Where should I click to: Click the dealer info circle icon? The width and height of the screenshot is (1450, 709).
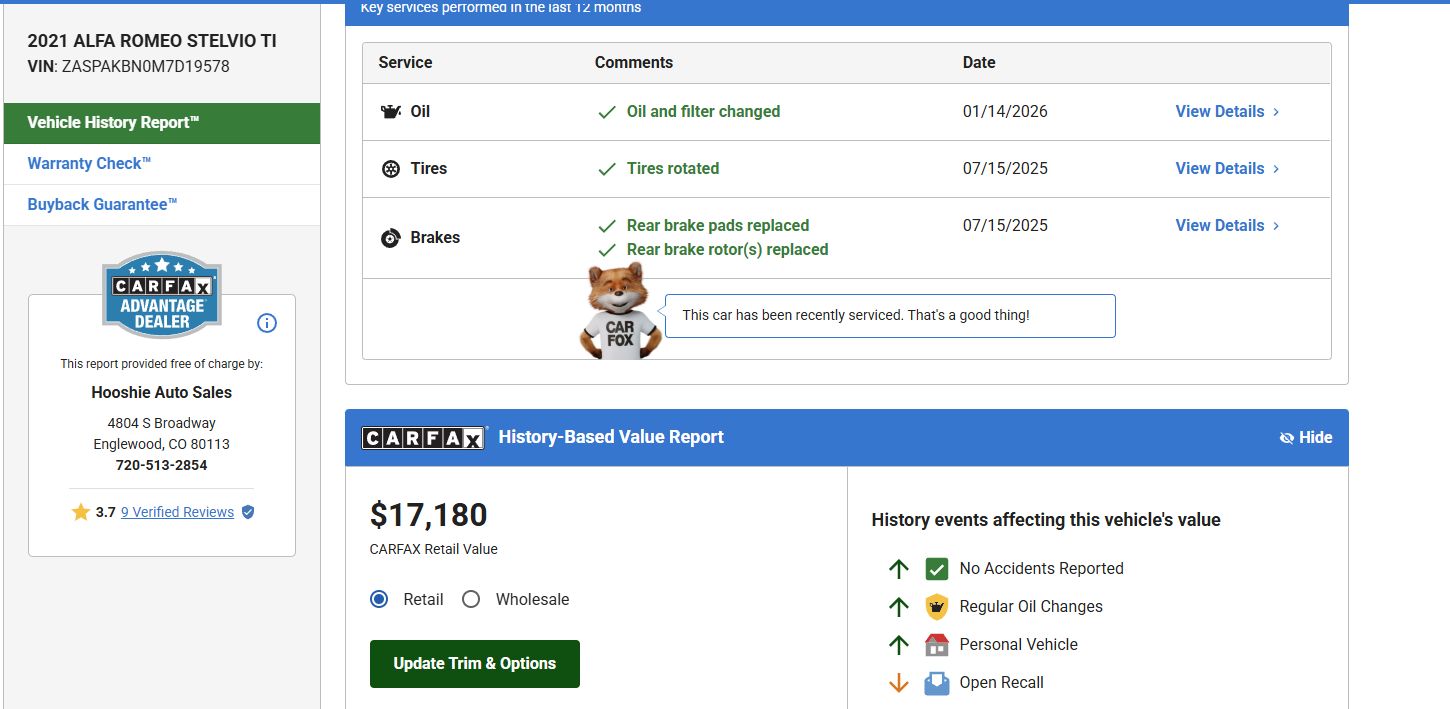click(267, 323)
